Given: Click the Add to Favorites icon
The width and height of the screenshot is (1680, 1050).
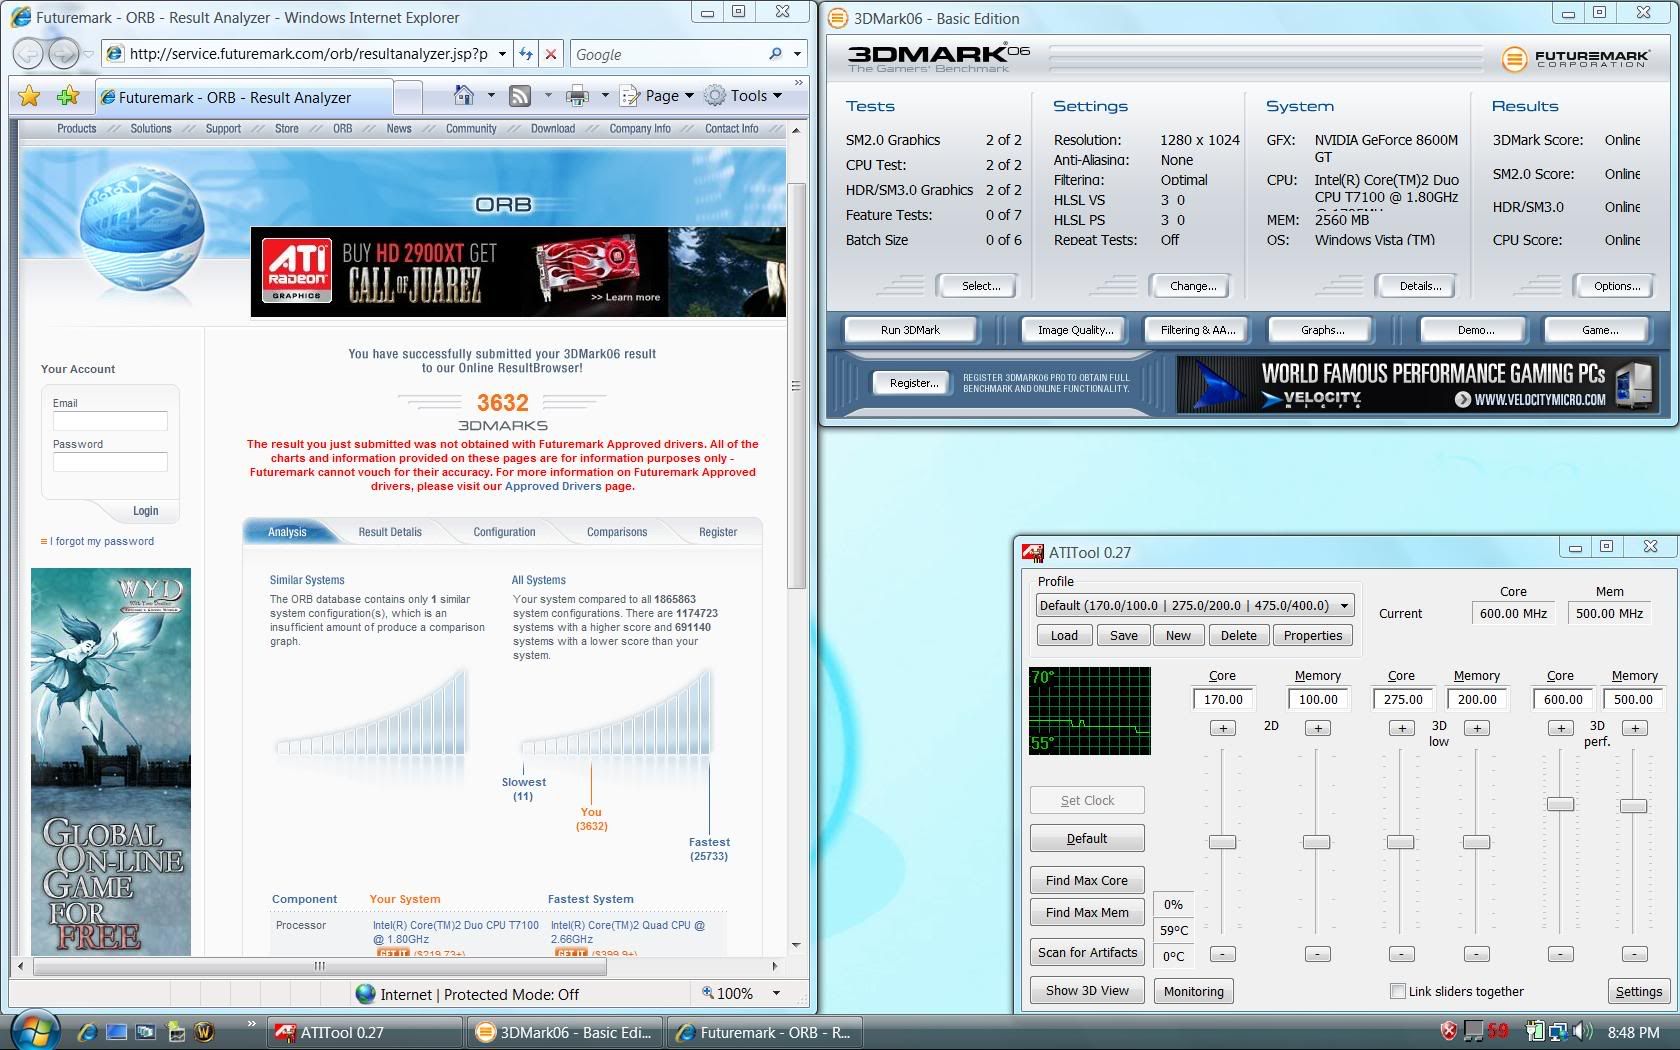Looking at the screenshot, I should pos(68,96).
